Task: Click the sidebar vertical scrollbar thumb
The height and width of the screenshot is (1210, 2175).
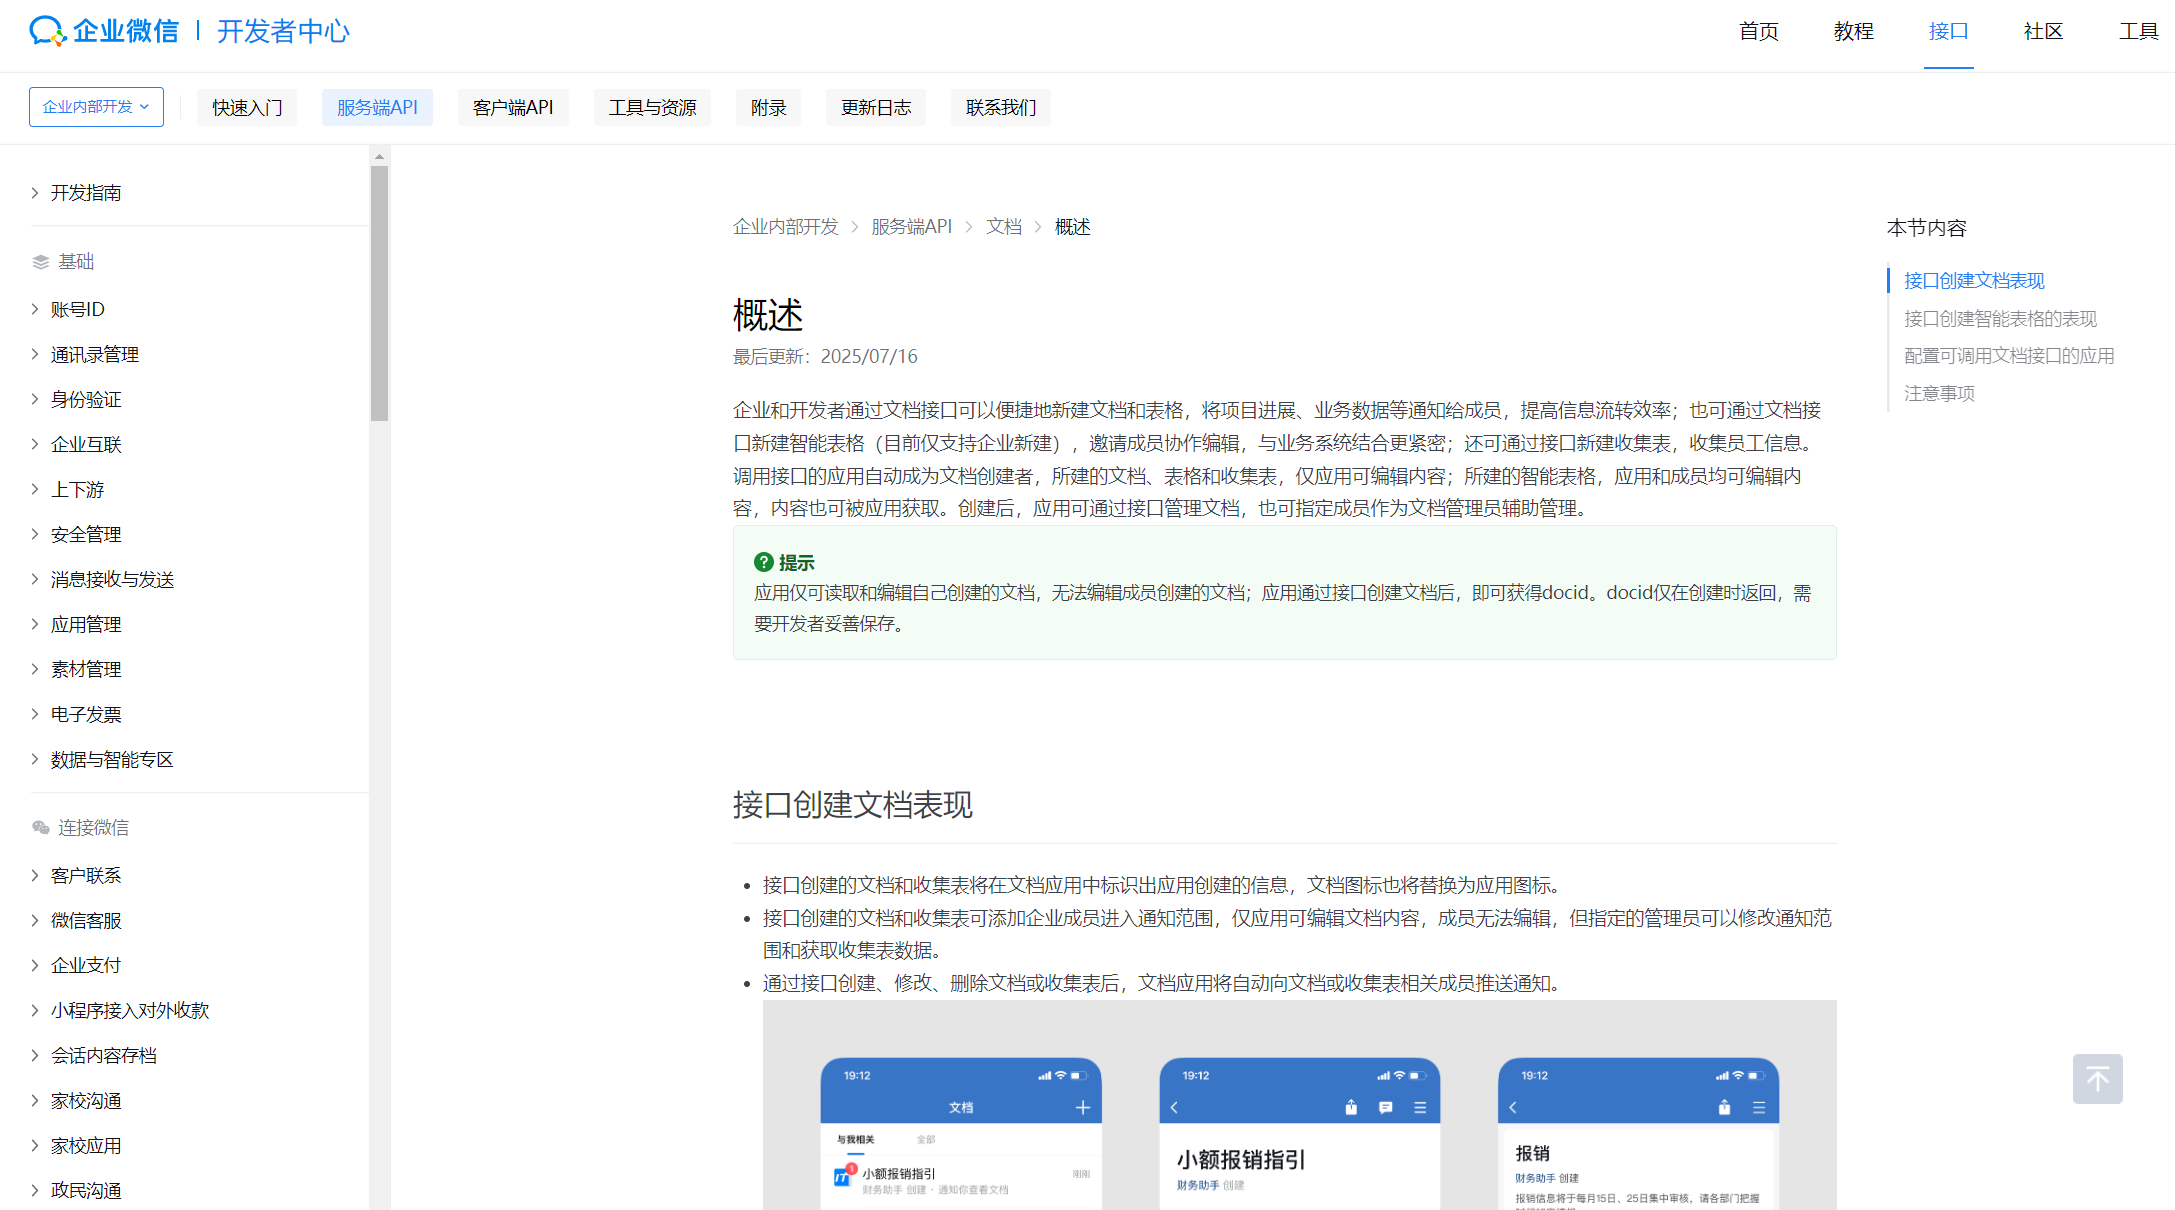Action: [379, 292]
